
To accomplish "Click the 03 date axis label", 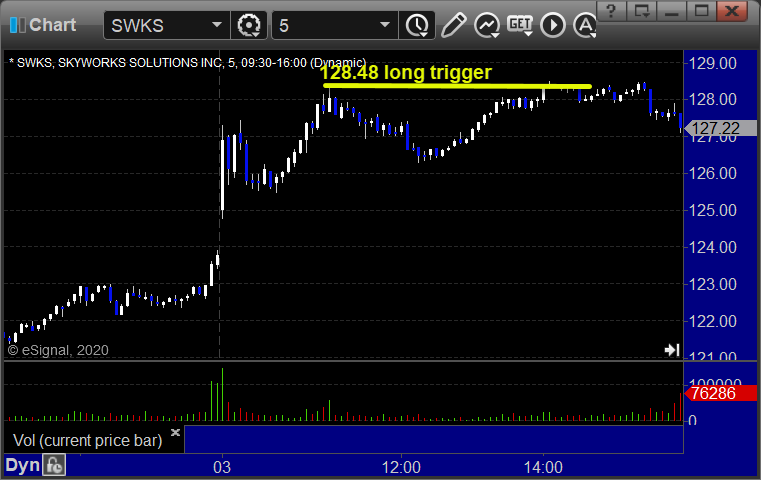I will [222, 467].
